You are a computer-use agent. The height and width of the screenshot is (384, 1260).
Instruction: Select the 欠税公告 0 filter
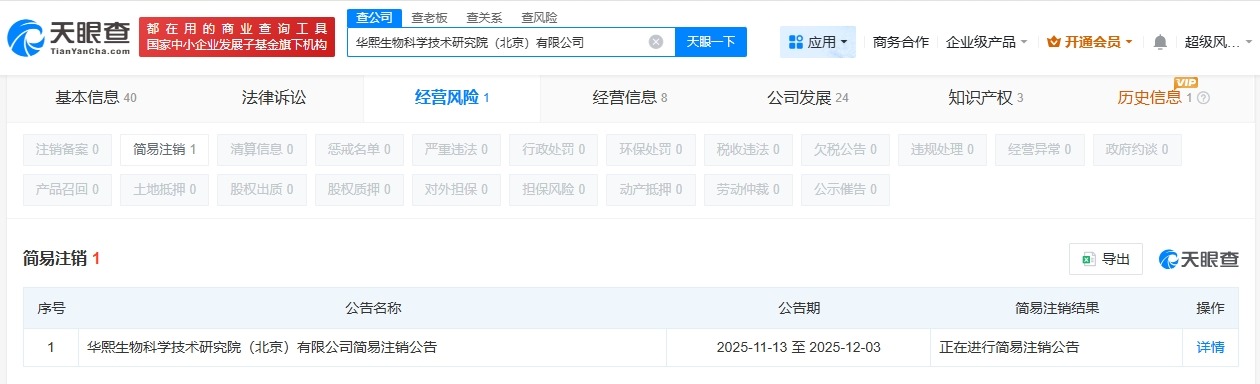(845, 150)
